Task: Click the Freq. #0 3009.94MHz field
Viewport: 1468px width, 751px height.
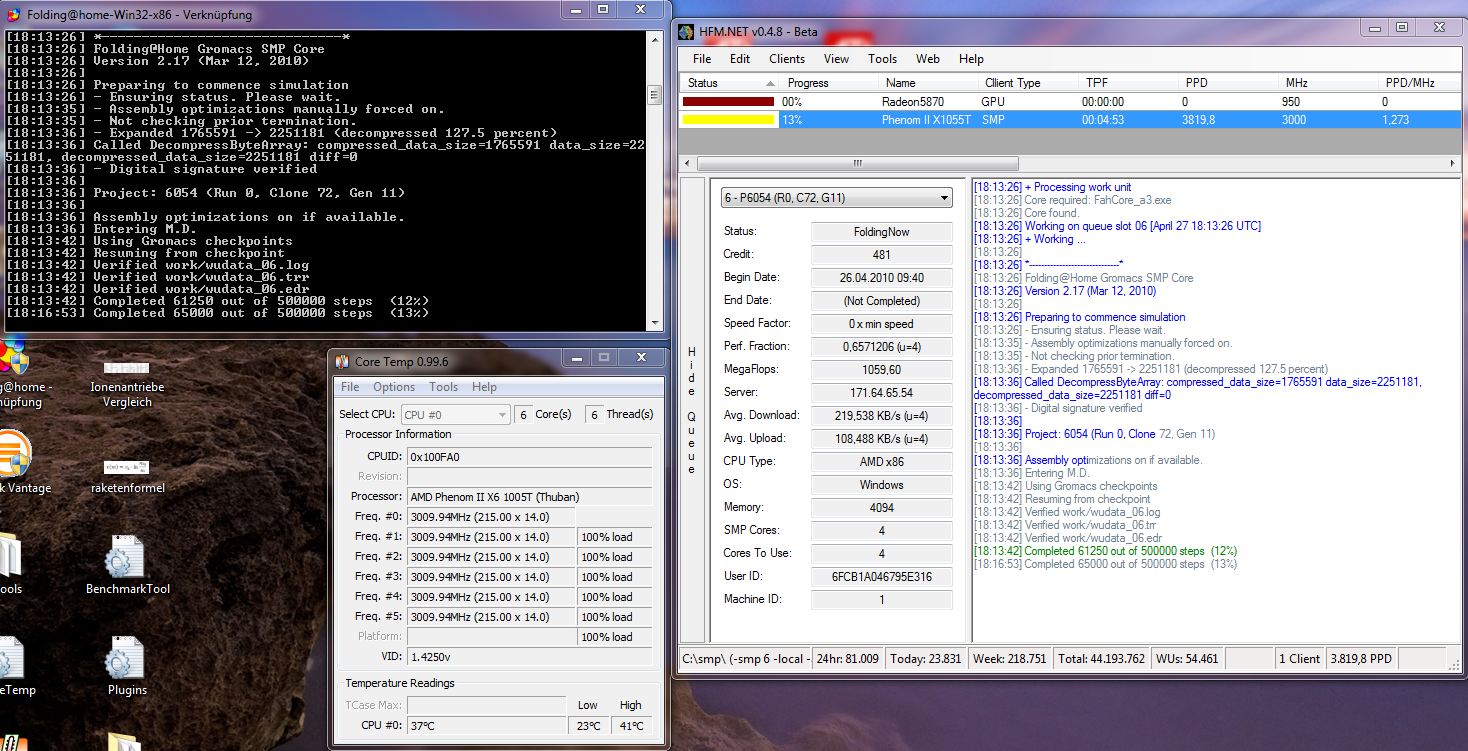Action: (x=491, y=517)
